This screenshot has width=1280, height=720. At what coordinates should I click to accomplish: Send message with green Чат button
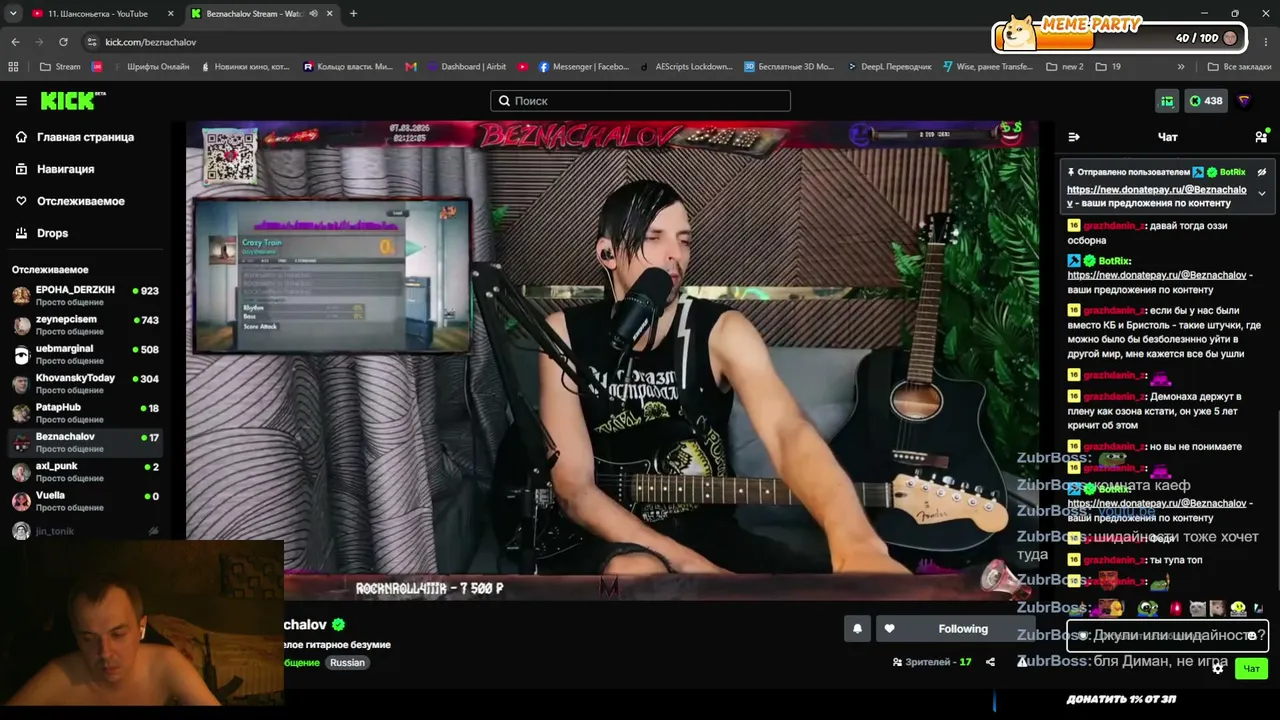click(1251, 668)
